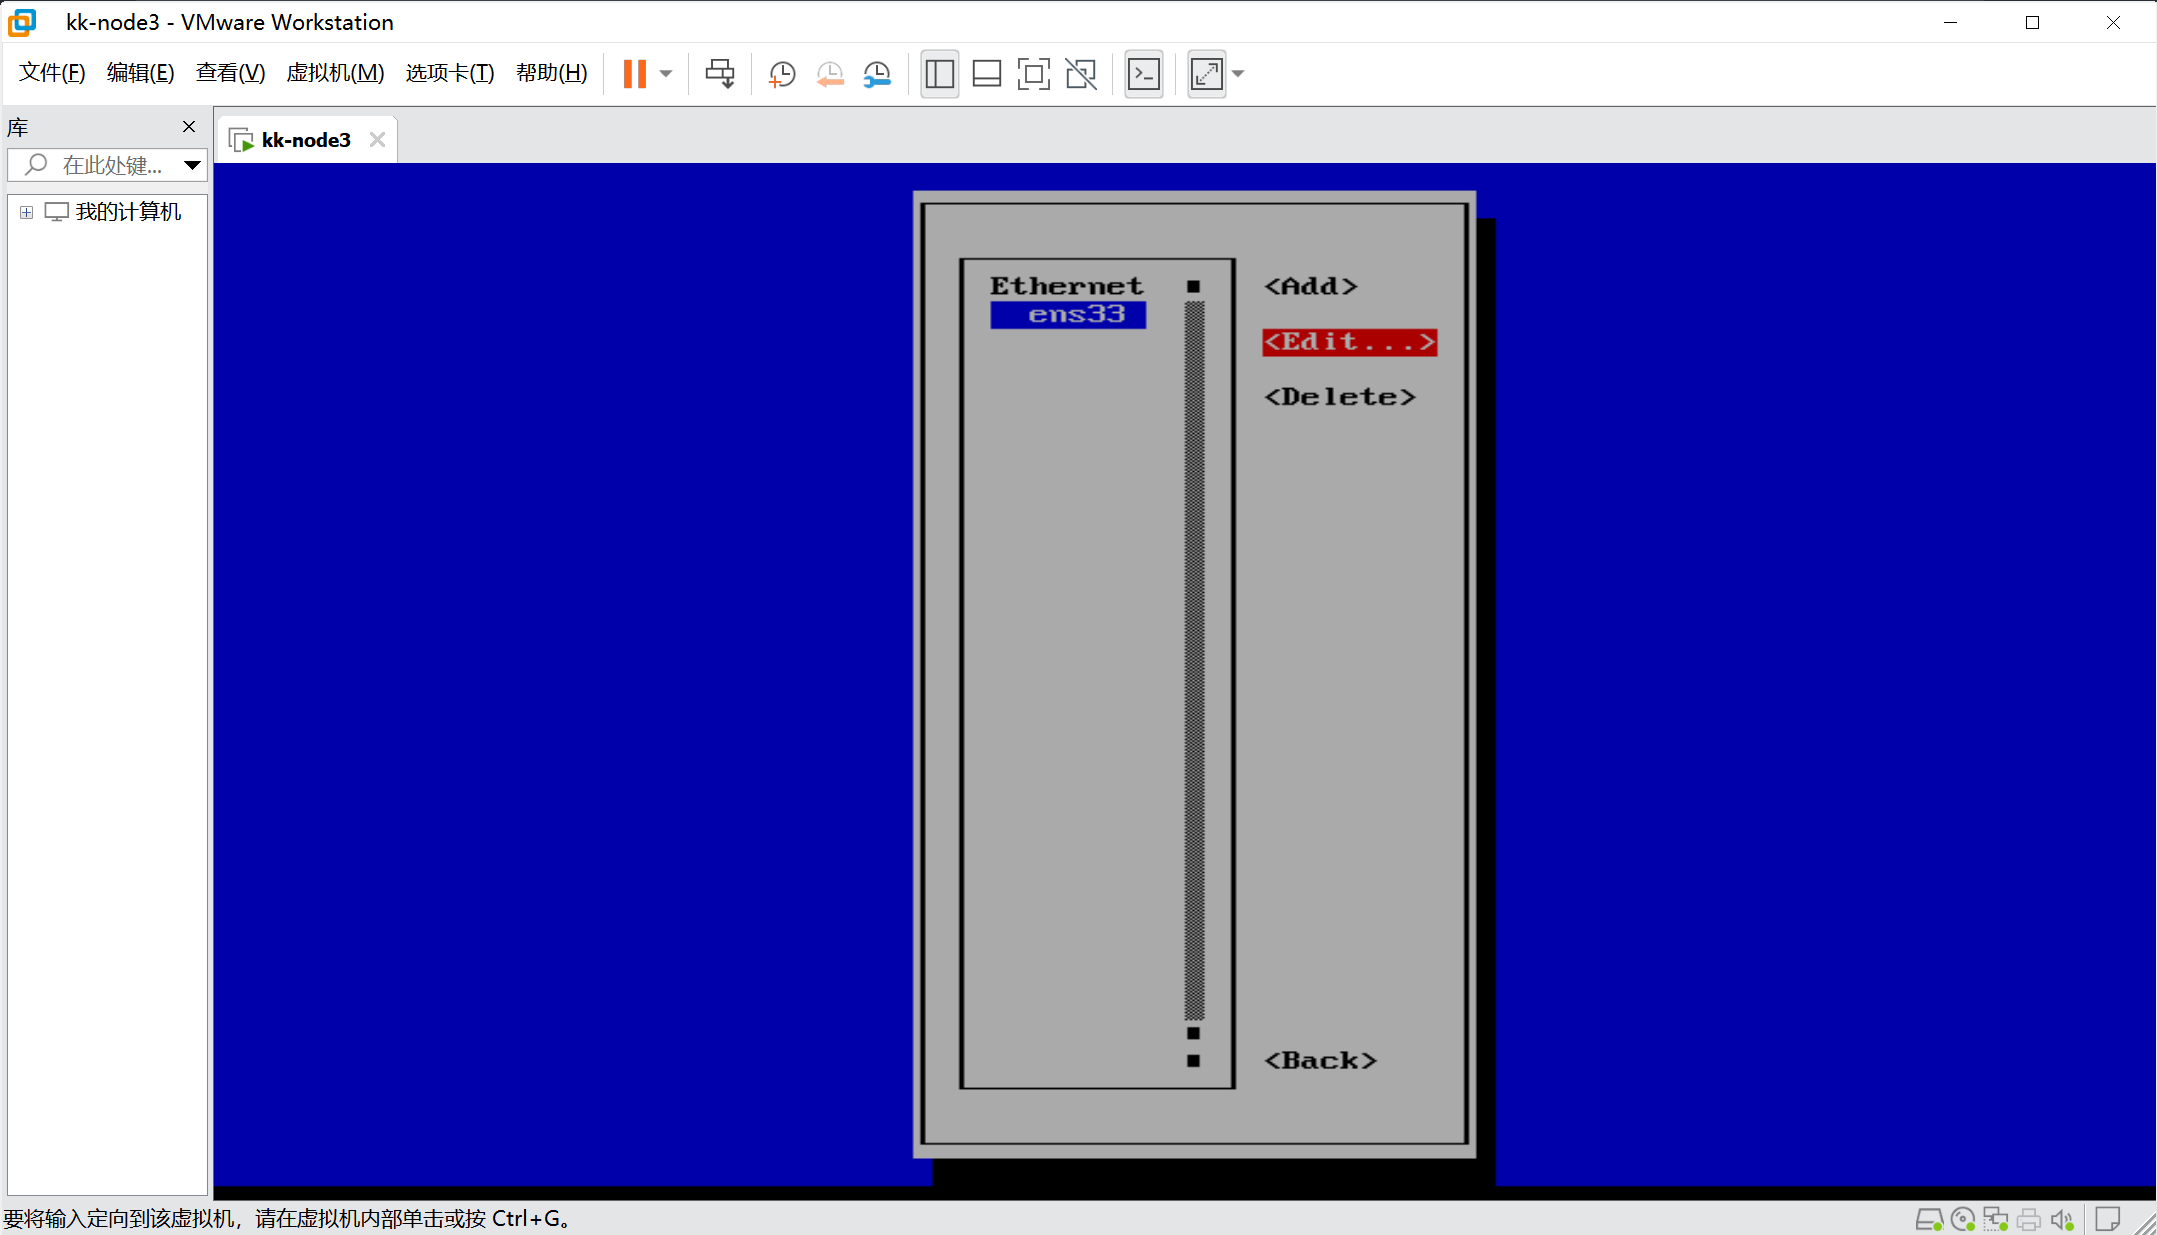Screen dimensions: 2157x1235
Task: Open the console view icon
Action: pyautogui.click(x=1144, y=74)
